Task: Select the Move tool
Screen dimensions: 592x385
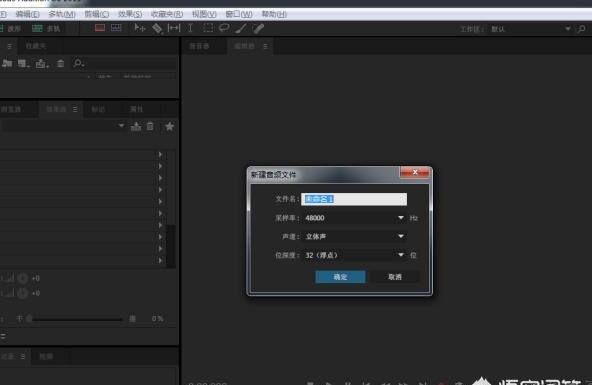Action: click(x=139, y=28)
